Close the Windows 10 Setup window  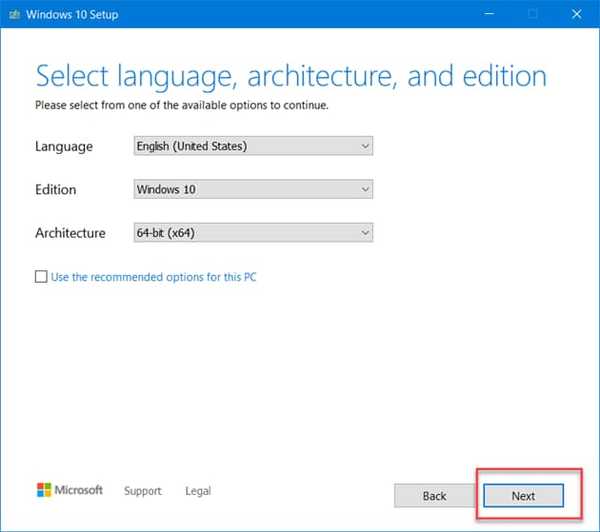tap(577, 14)
